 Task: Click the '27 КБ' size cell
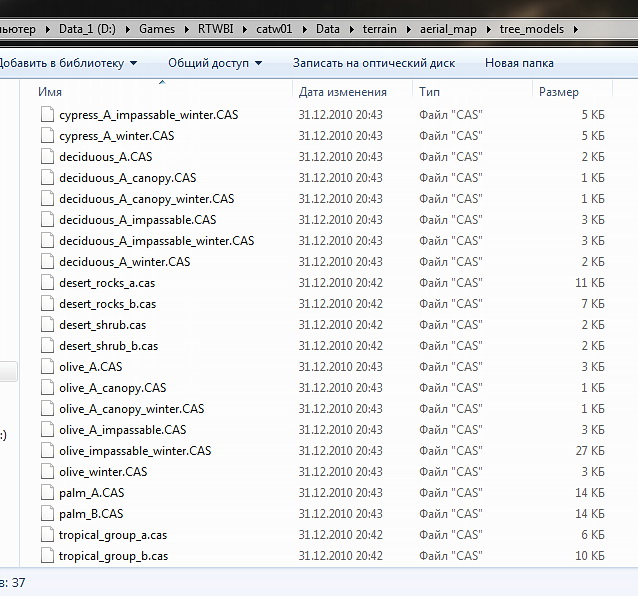tap(590, 451)
